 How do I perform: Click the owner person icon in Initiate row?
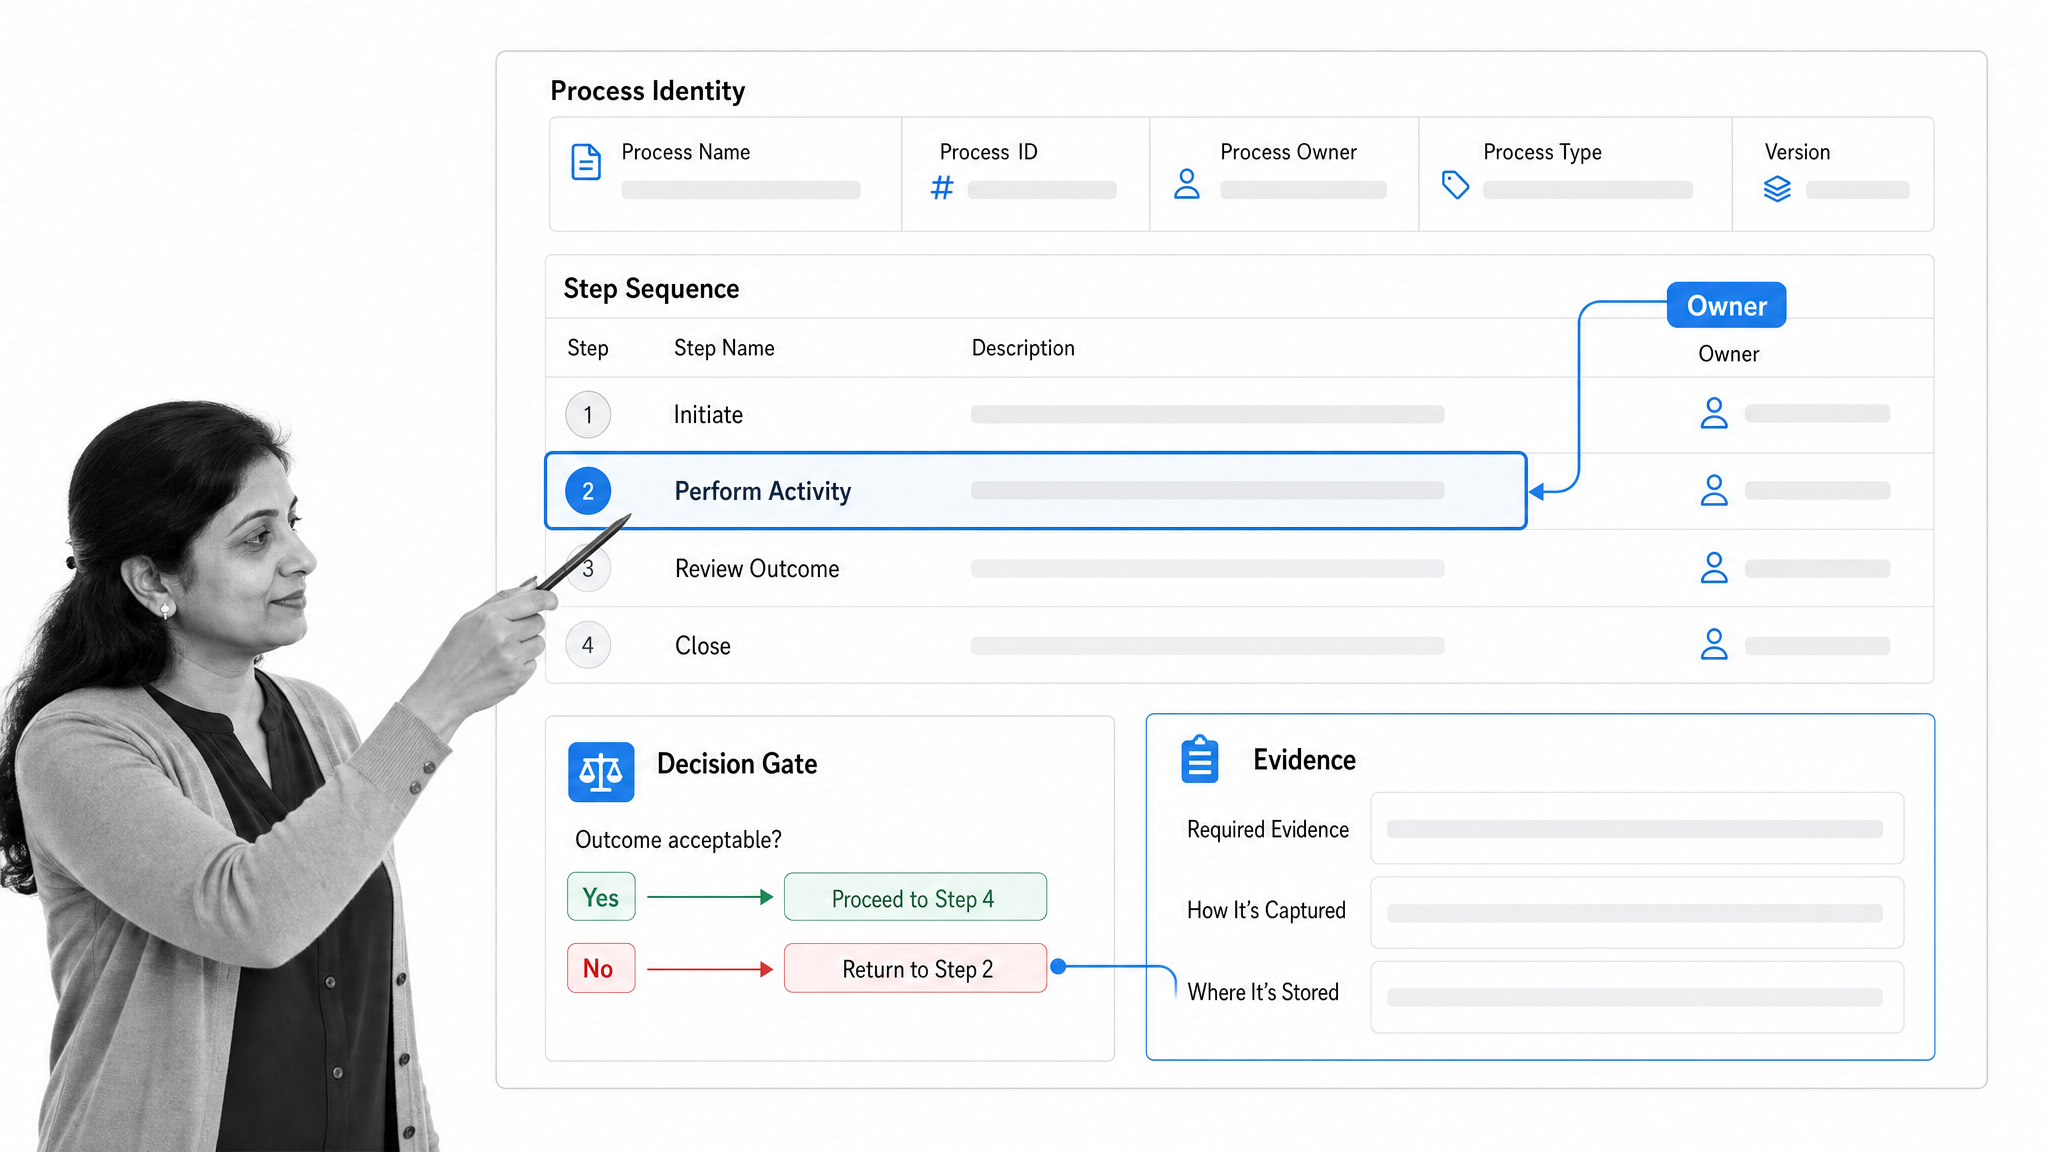coord(1714,413)
